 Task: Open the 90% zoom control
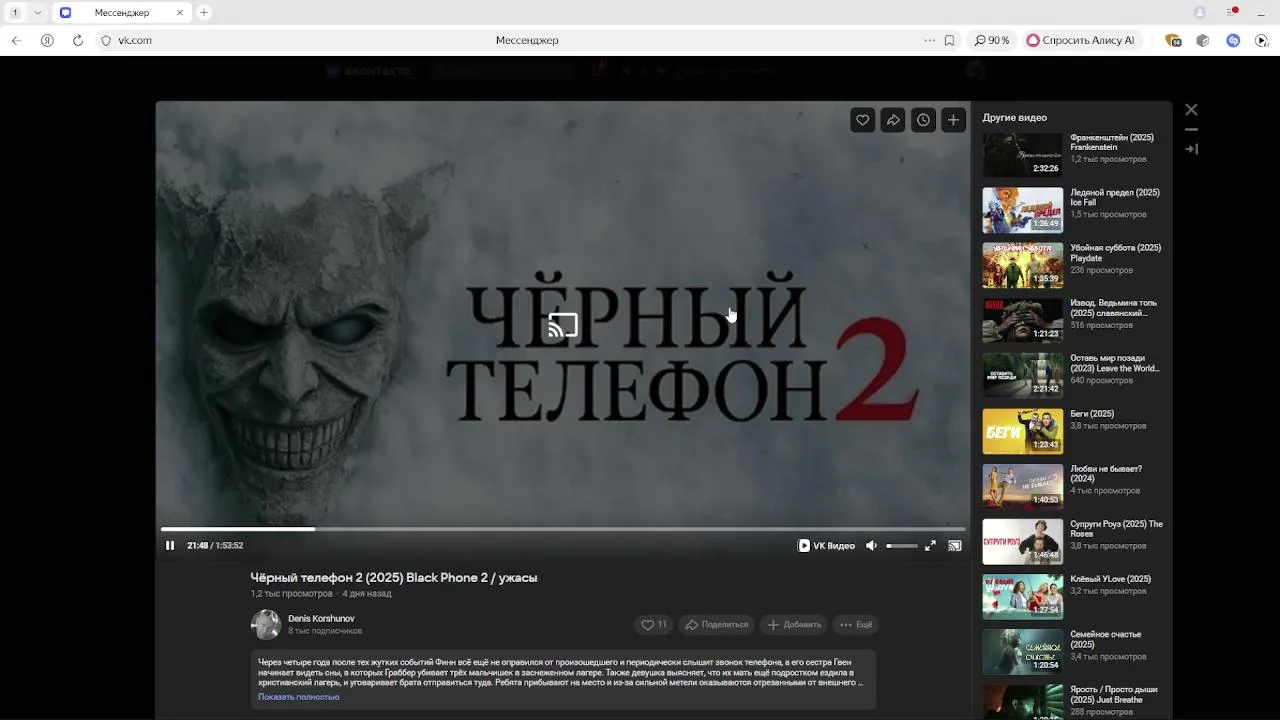point(992,40)
